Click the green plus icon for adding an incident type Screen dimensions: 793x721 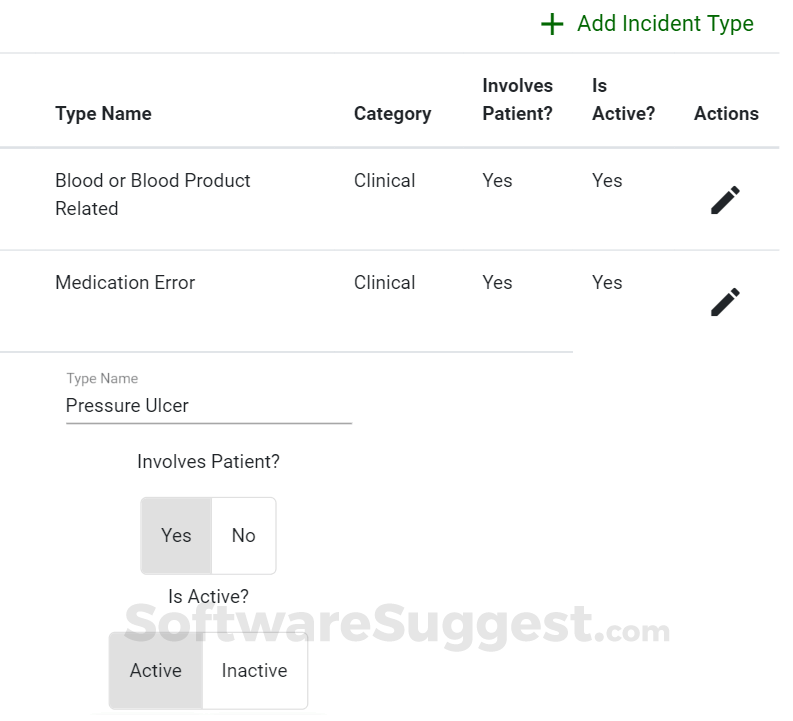click(552, 24)
